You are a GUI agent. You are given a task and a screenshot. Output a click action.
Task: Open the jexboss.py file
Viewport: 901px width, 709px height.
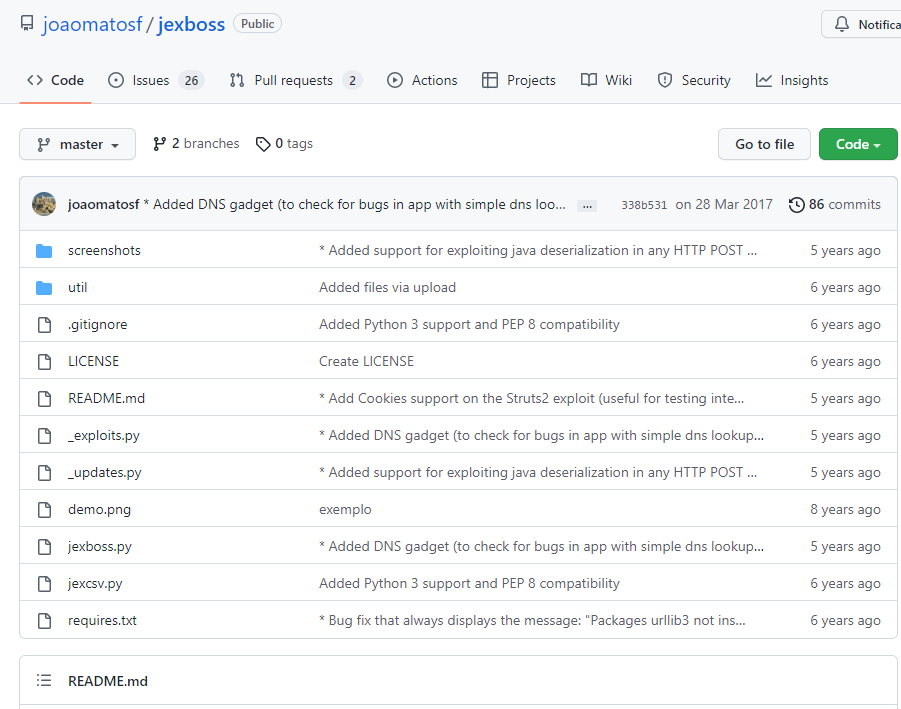[x=99, y=546]
